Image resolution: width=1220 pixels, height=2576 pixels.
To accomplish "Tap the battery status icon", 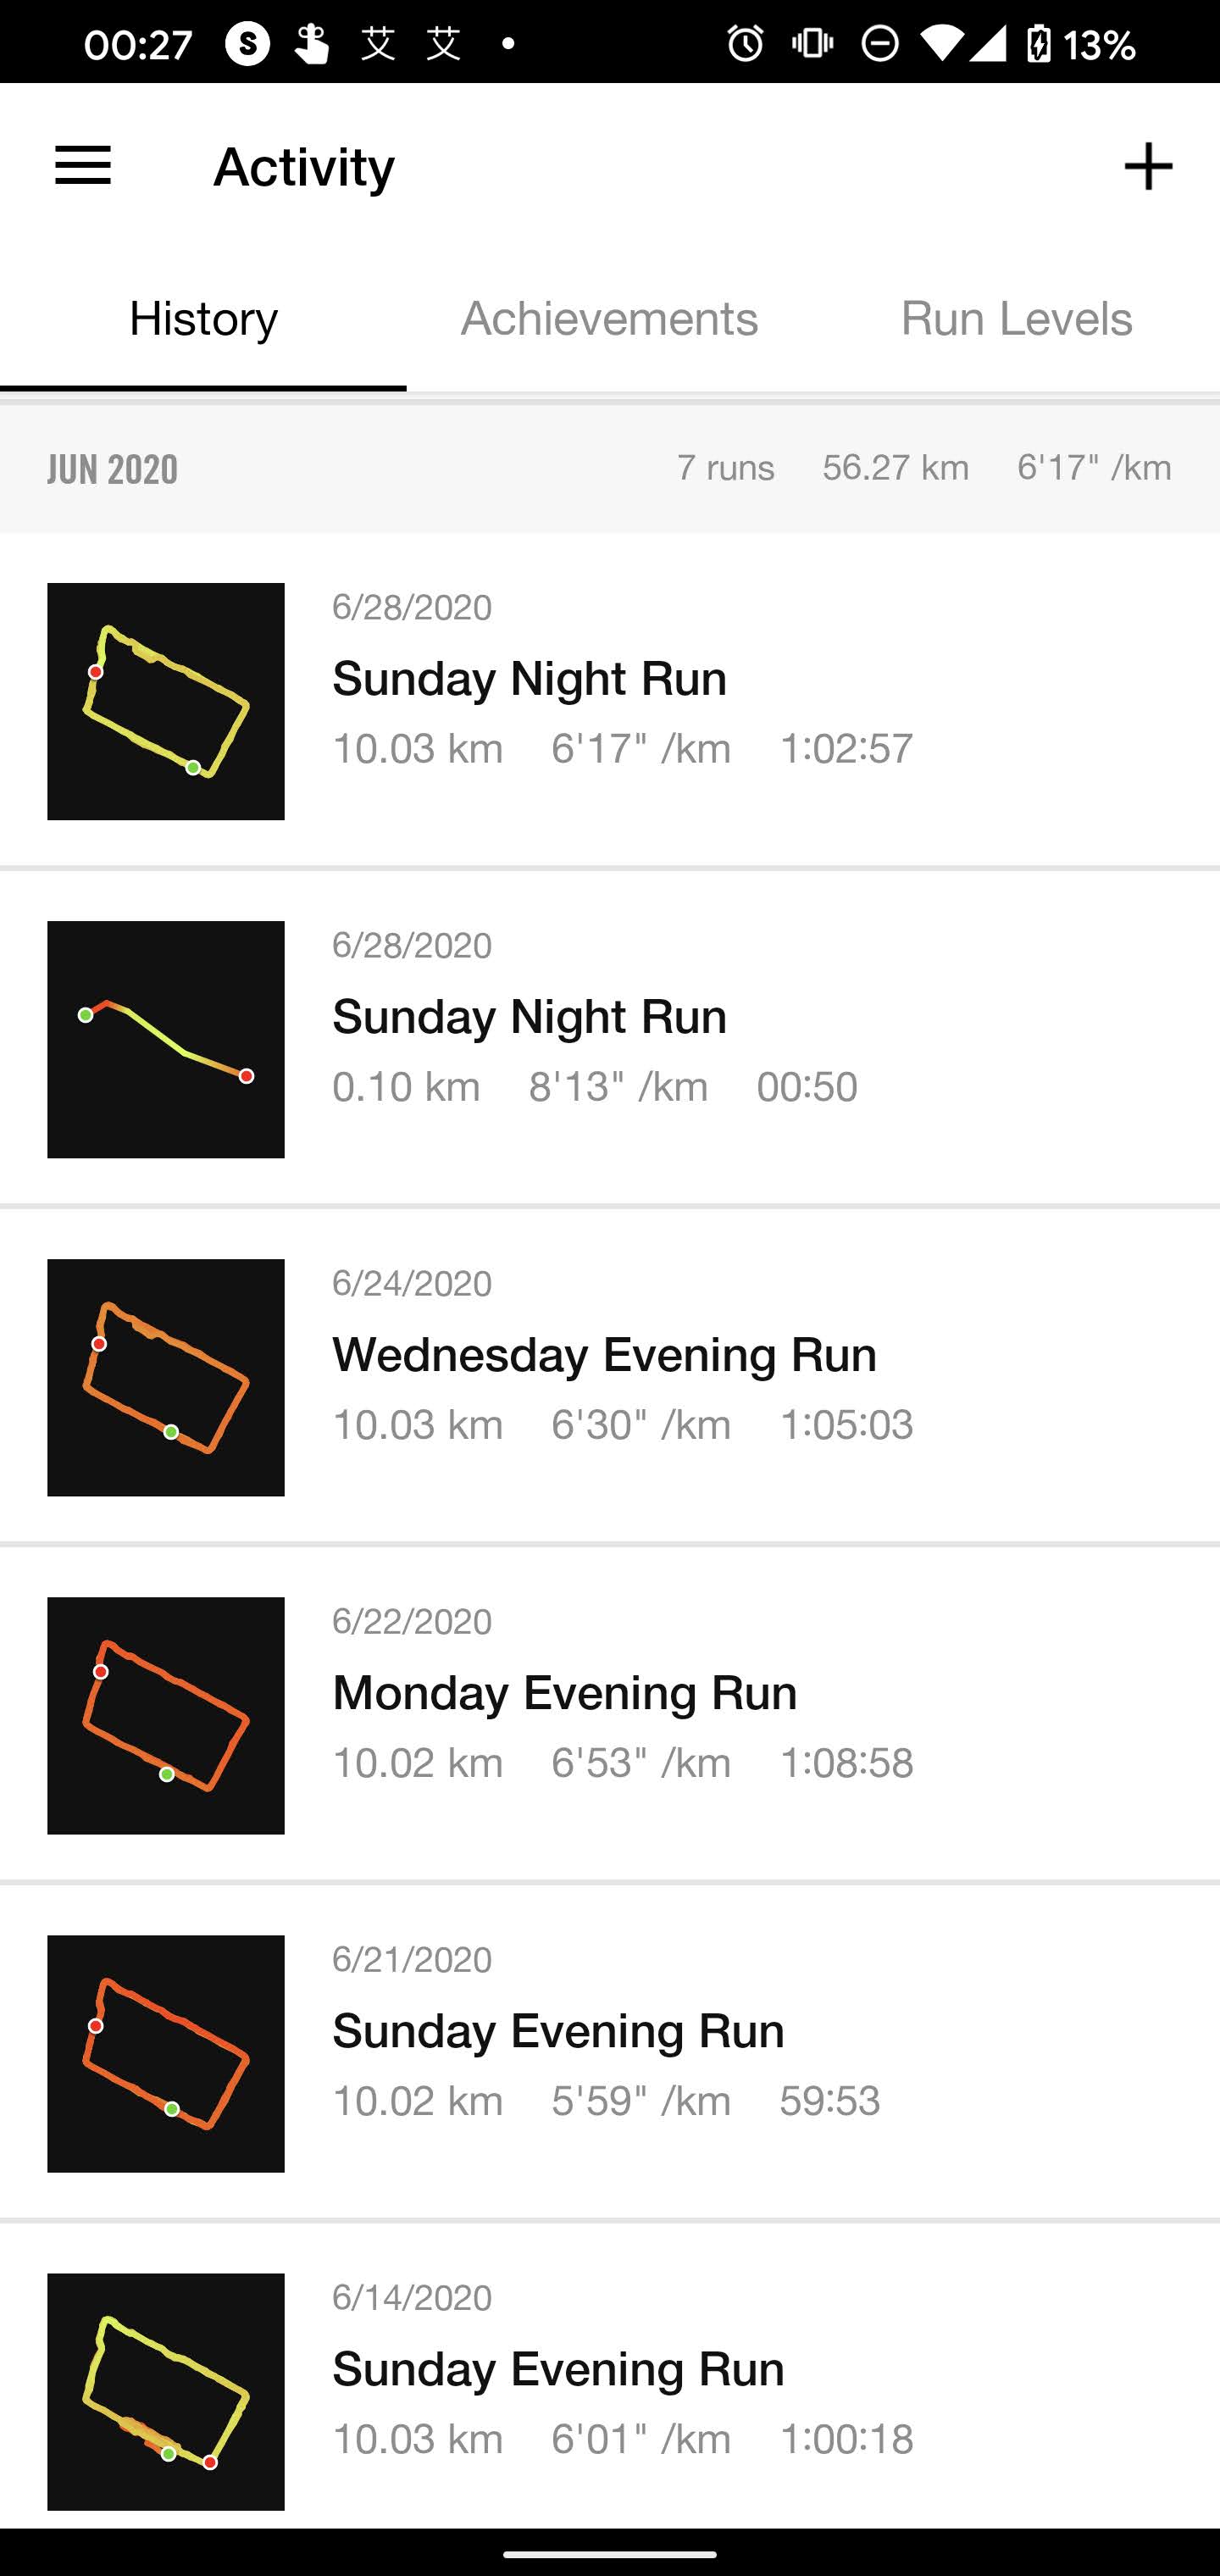I will tap(1039, 43).
